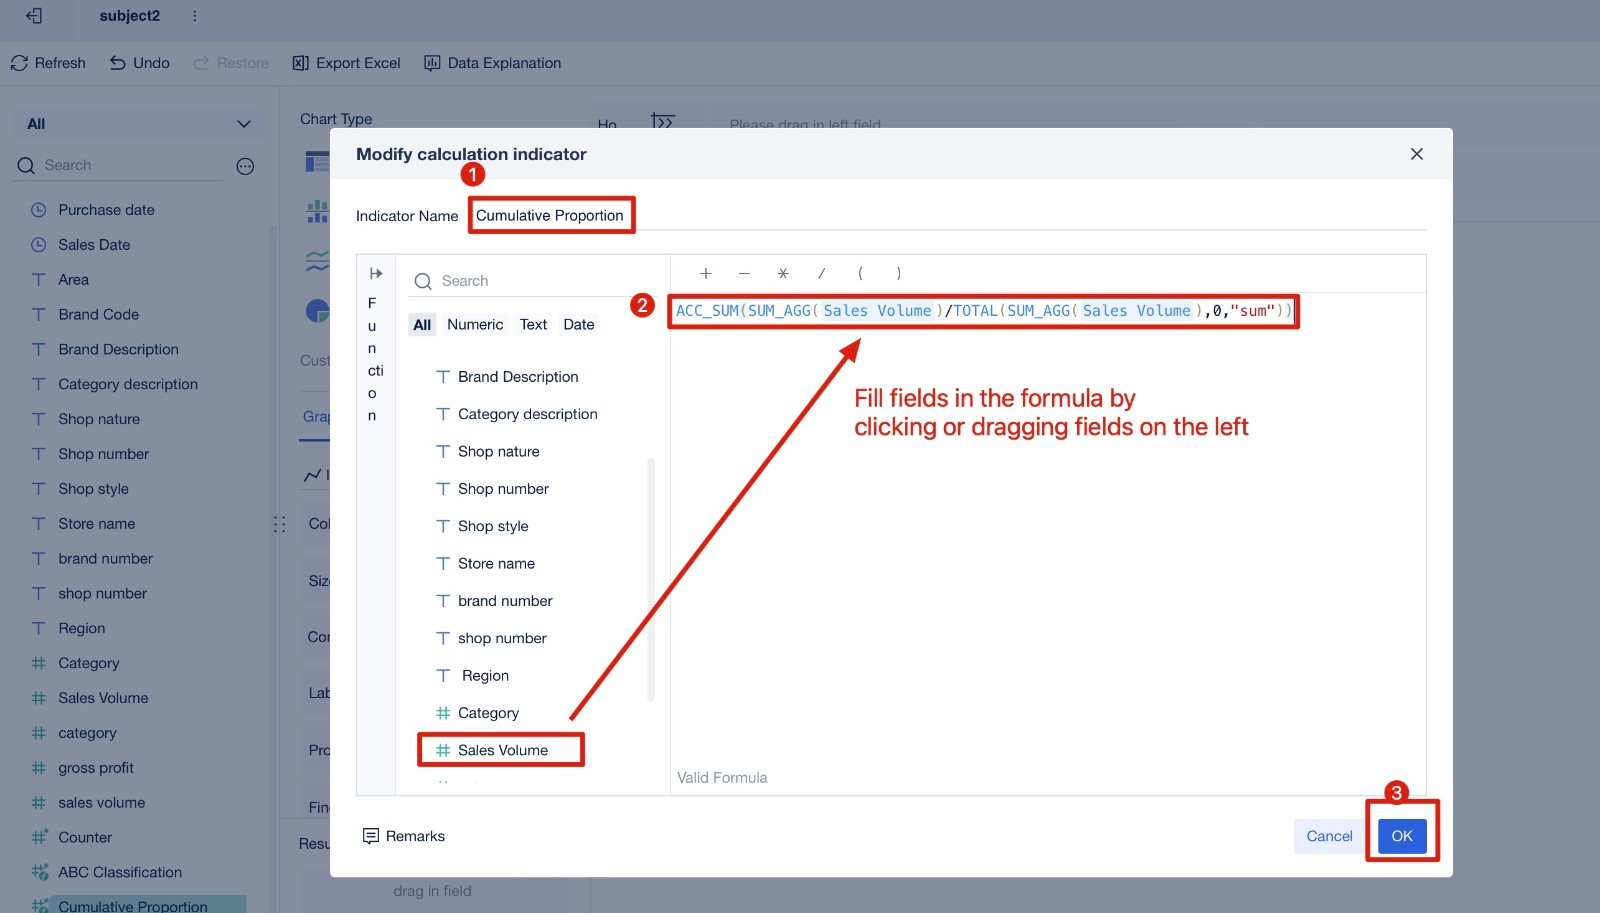Open the All dropdown in the field panel

click(x=138, y=124)
